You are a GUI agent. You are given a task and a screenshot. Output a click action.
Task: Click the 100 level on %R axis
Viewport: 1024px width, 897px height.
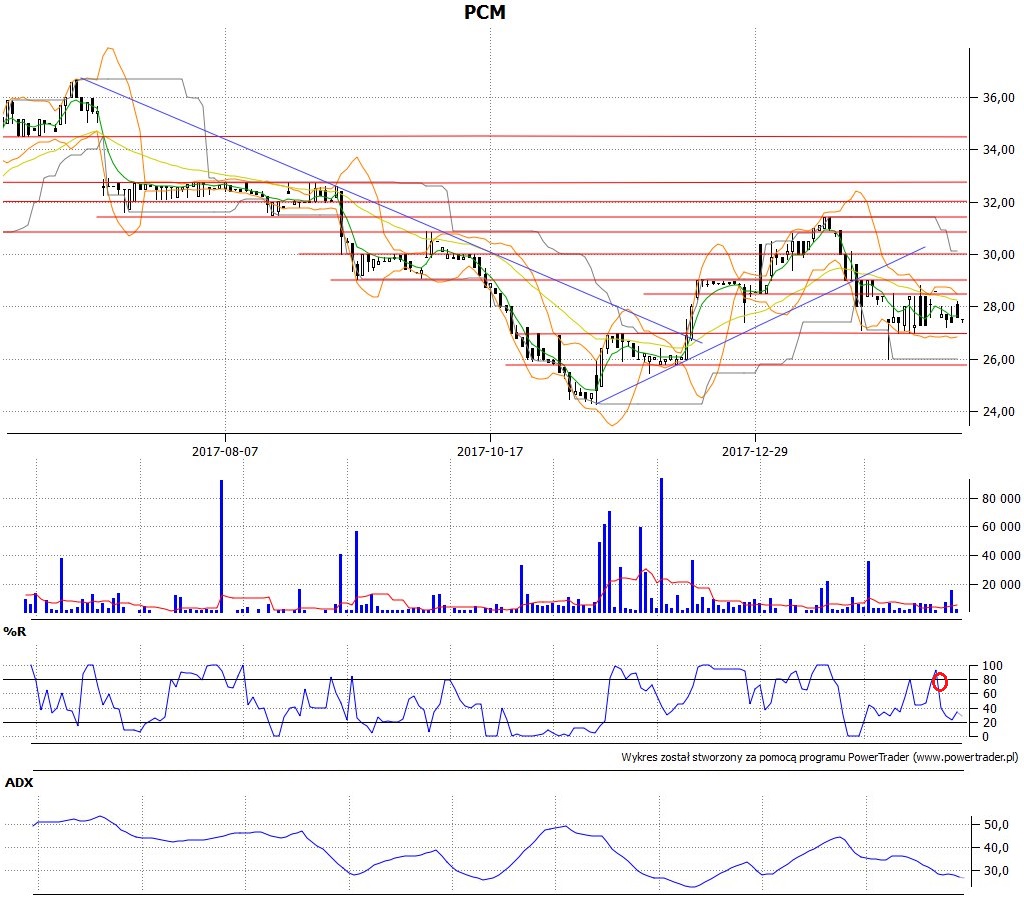pyautogui.click(x=992, y=665)
